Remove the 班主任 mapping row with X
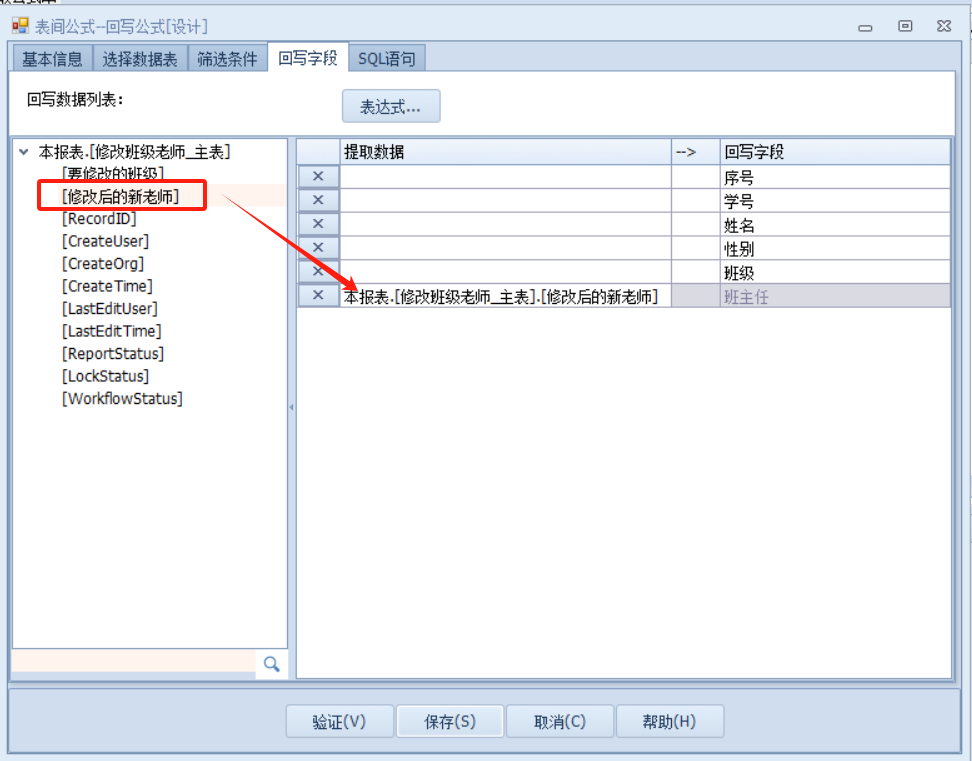This screenshot has height=761, width=972. 318,296
